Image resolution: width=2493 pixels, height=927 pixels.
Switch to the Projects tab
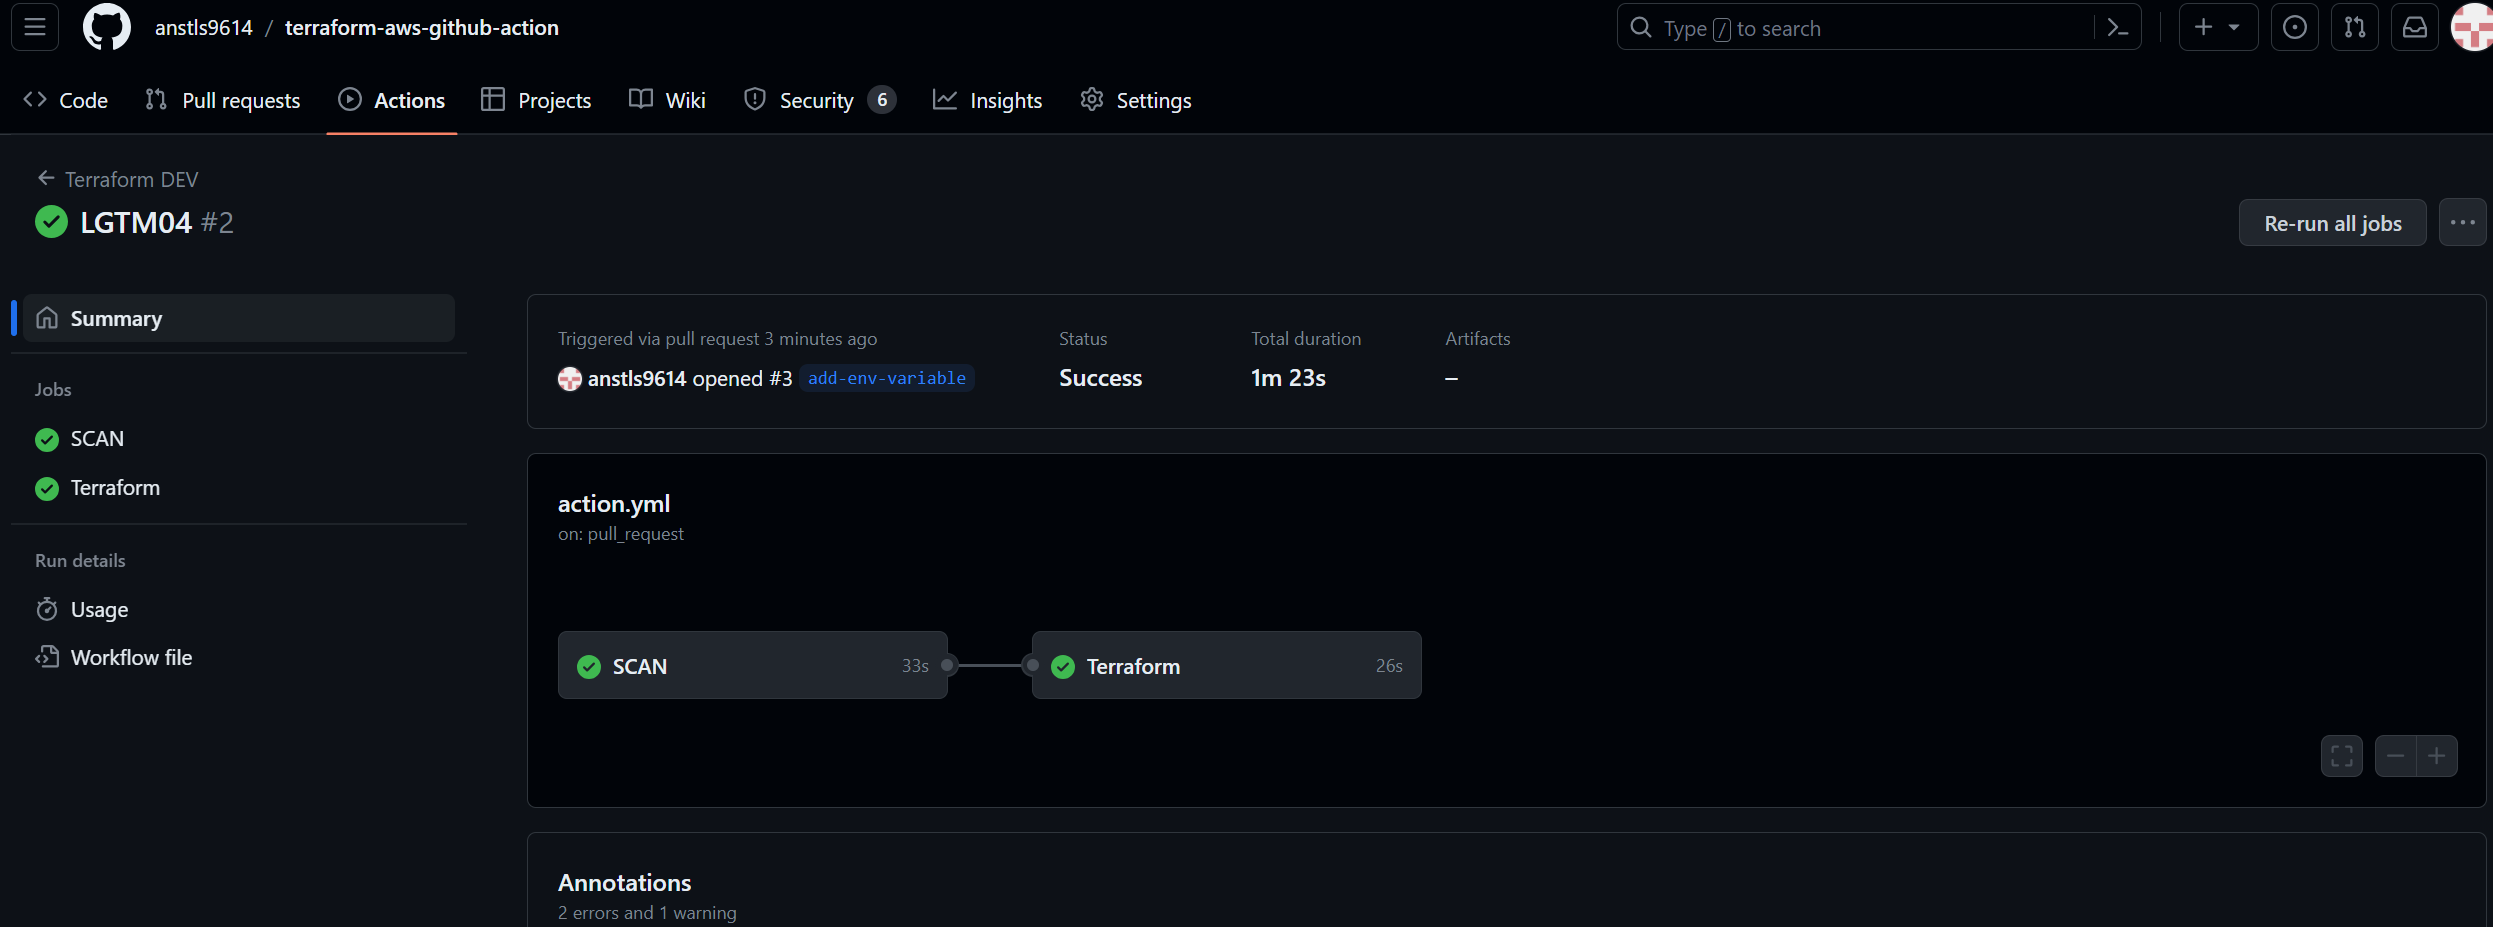tap(536, 100)
